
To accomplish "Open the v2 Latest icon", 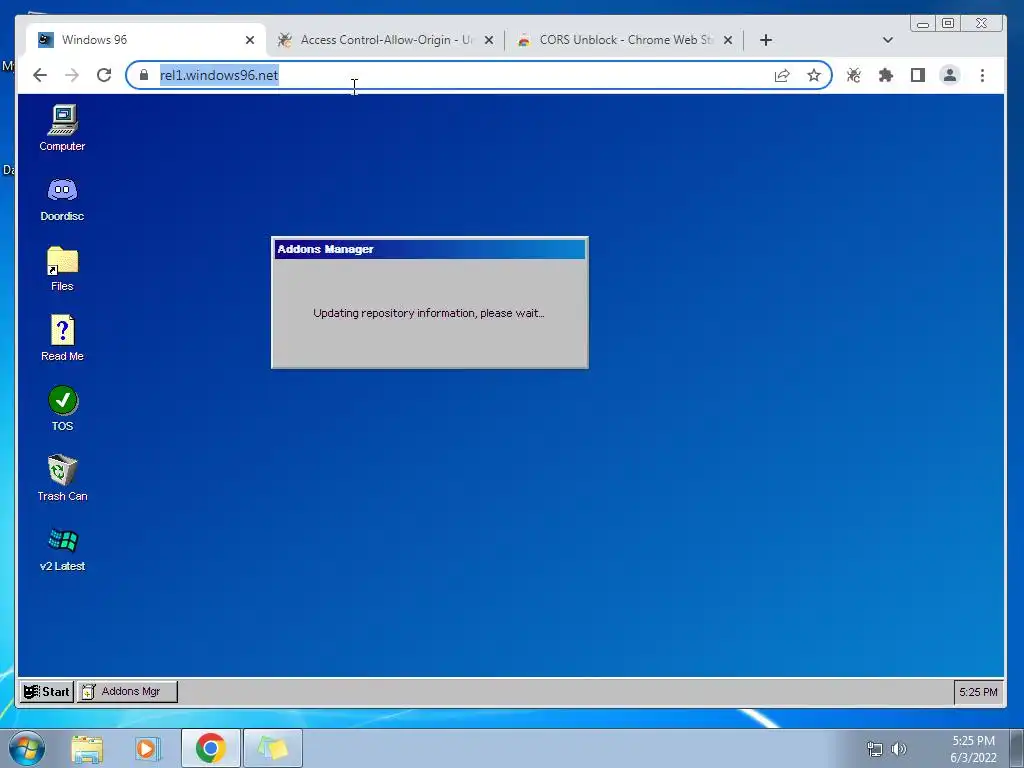I will tap(62, 549).
